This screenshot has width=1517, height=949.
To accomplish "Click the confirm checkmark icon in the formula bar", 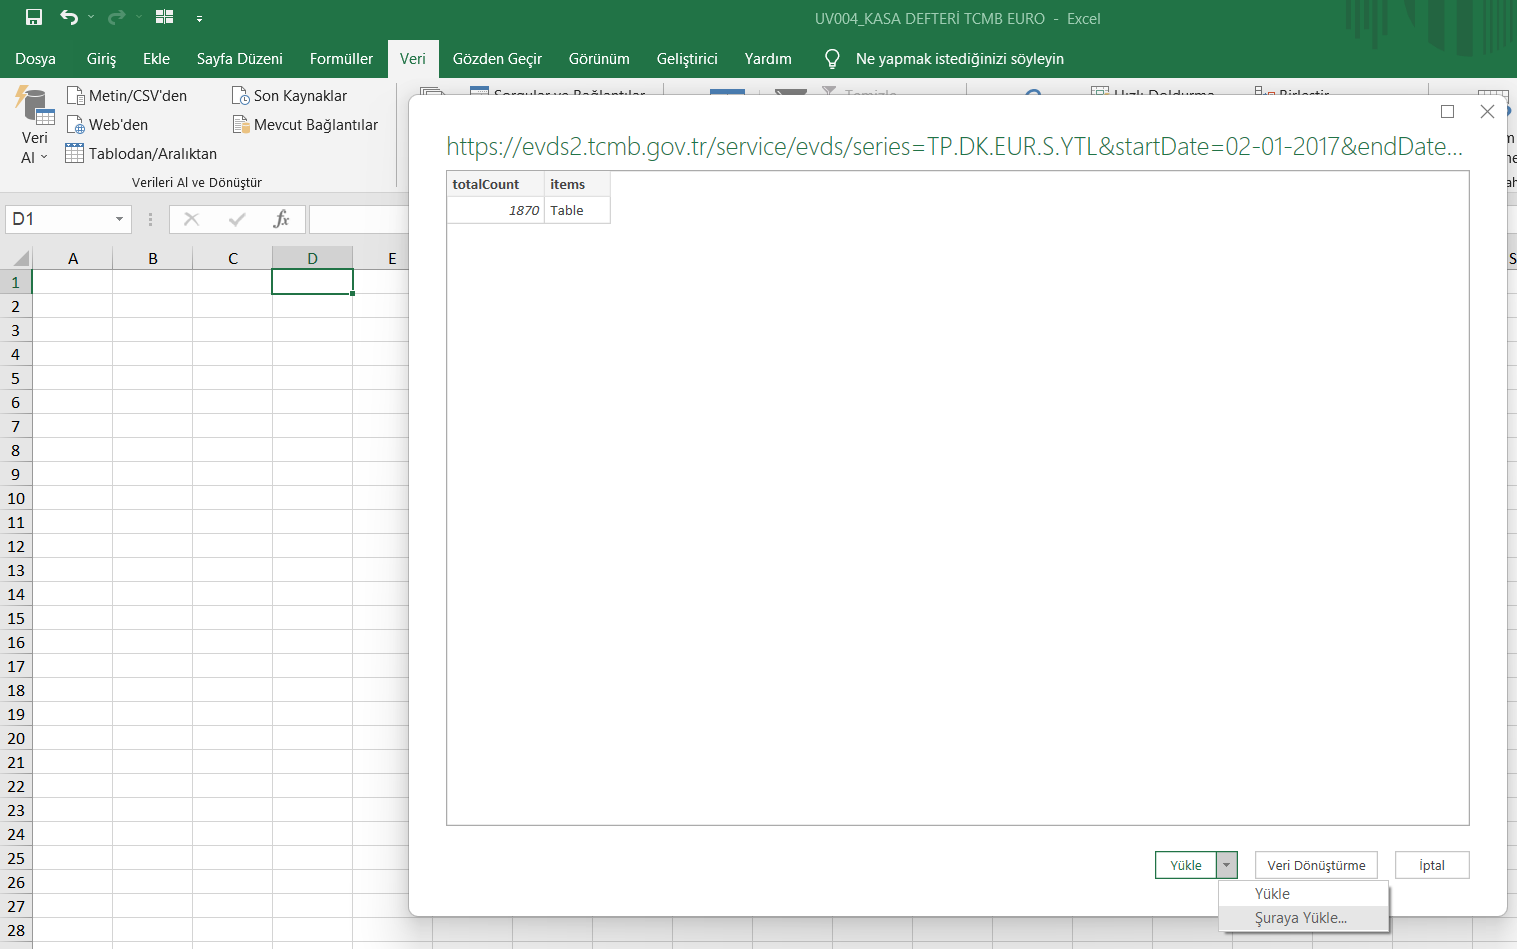I will pyautogui.click(x=237, y=219).
